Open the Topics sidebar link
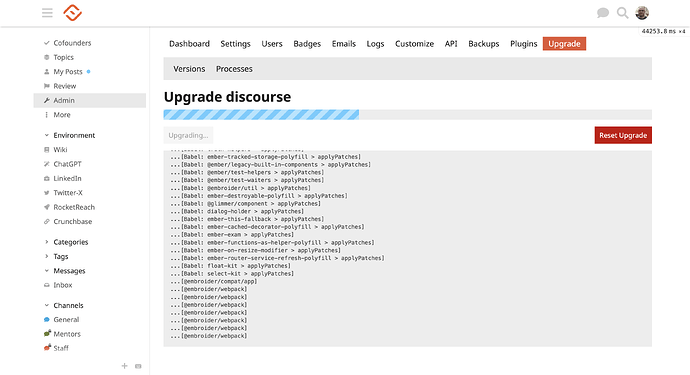 pyautogui.click(x=63, y=57)
